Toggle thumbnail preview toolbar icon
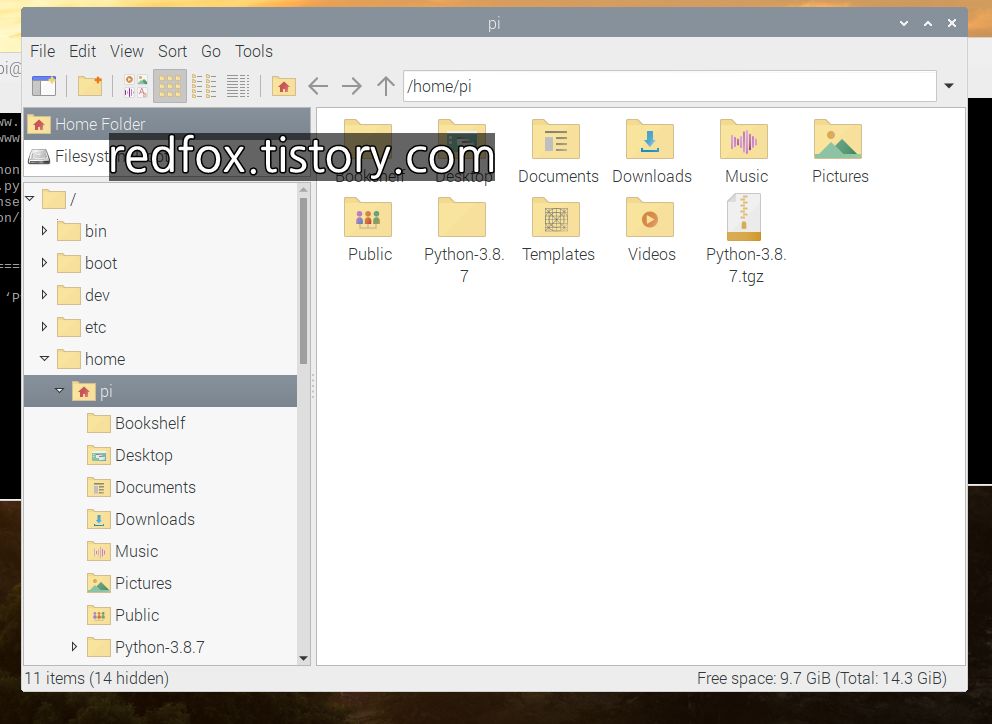Screen dimensions: 992x724 point(136,85)
